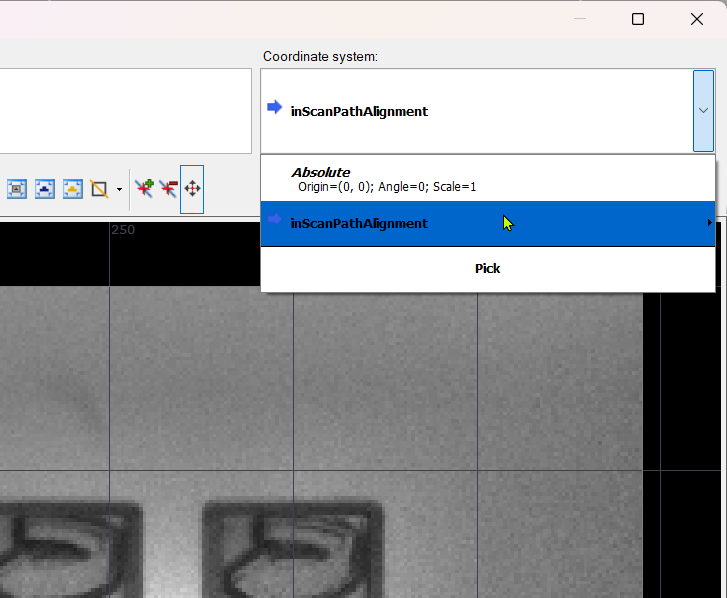Close the window
The image size is (727, 598).
tap(697, 19)
